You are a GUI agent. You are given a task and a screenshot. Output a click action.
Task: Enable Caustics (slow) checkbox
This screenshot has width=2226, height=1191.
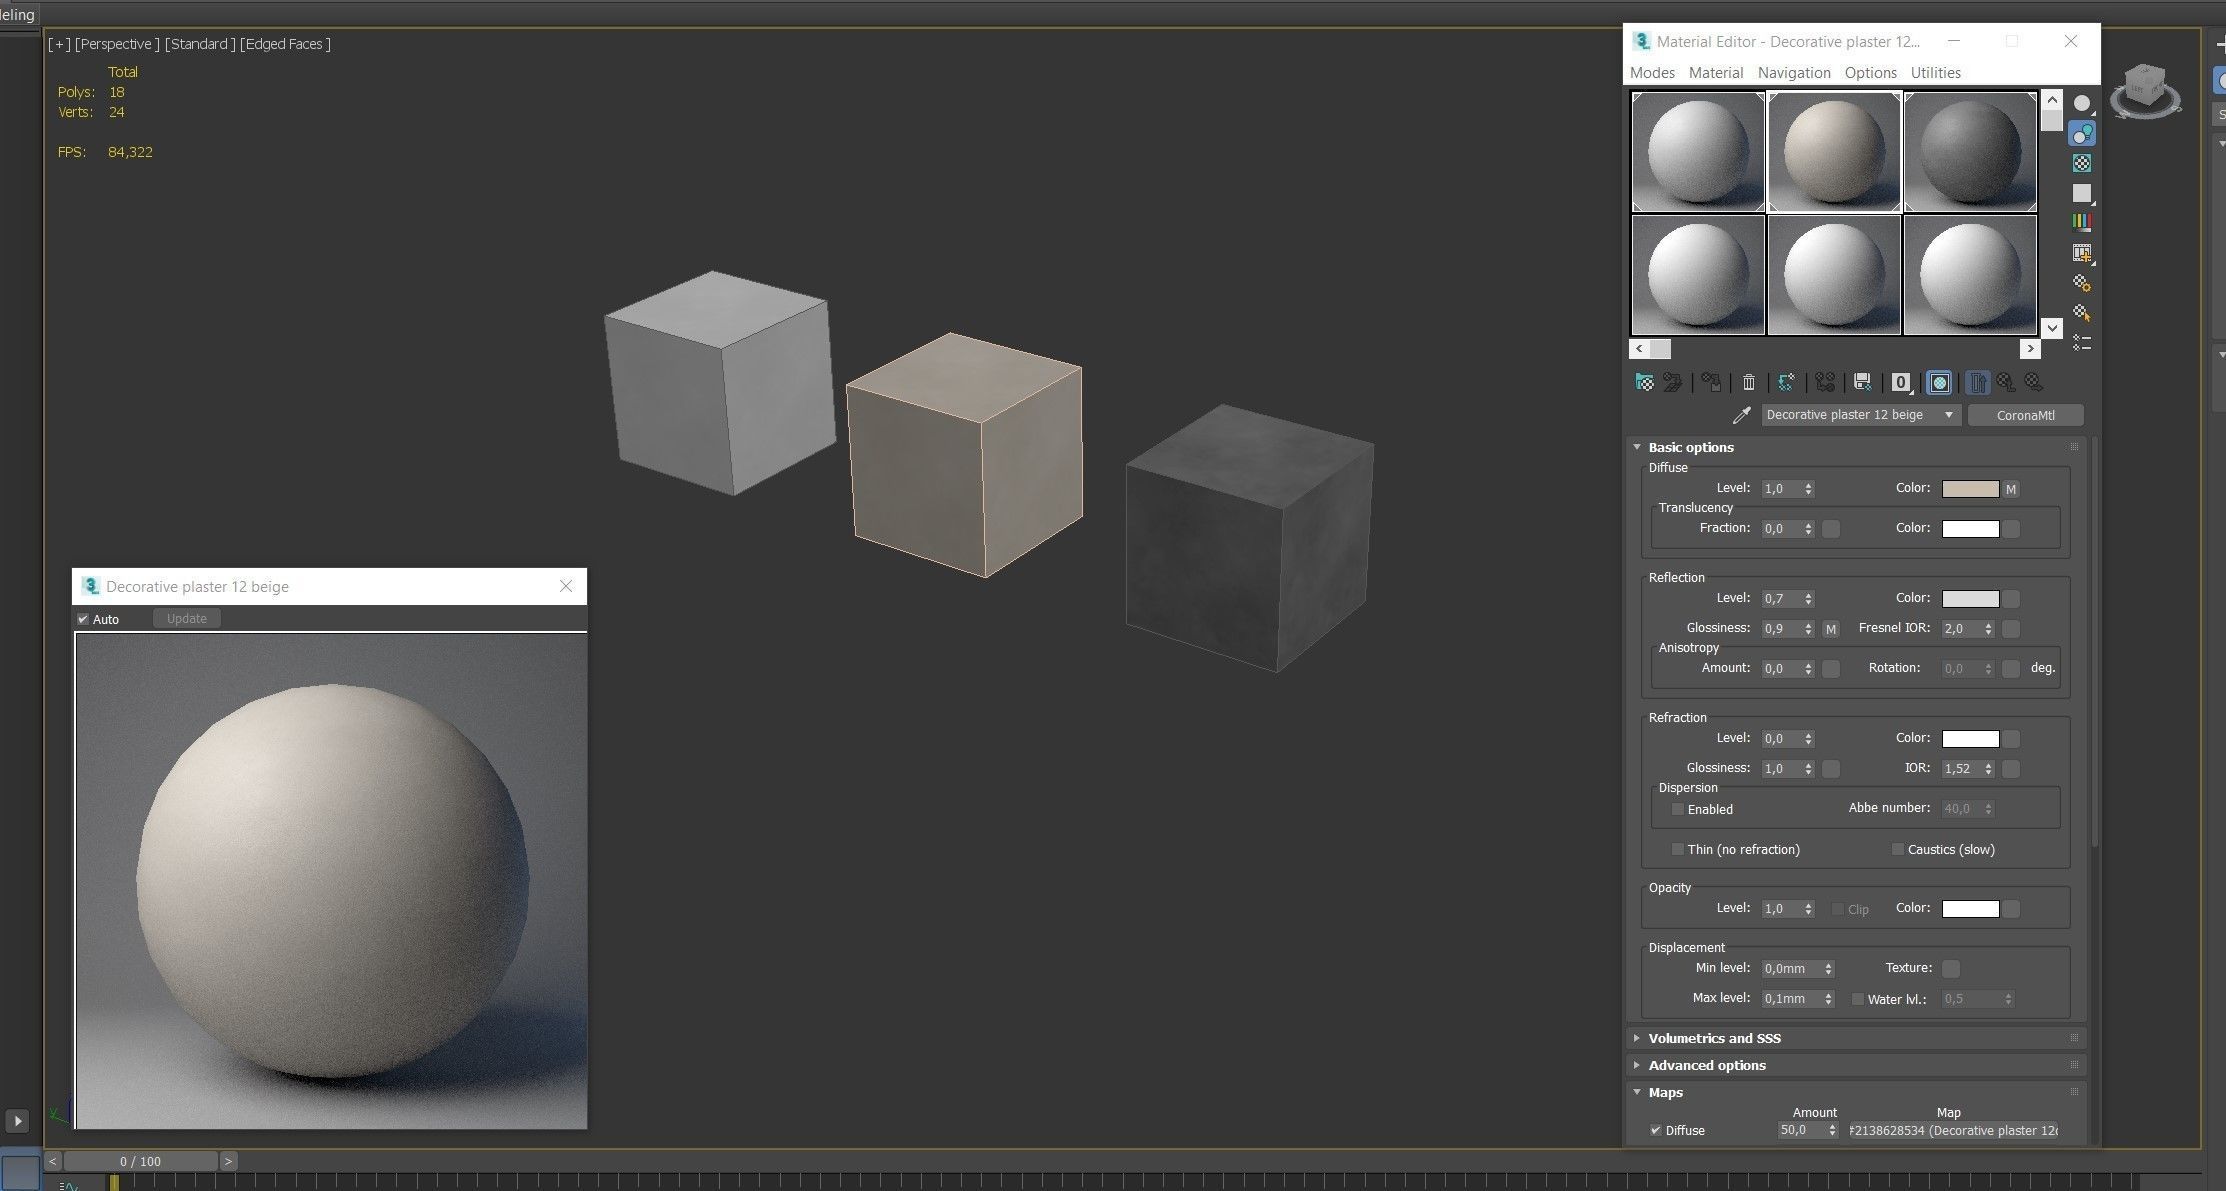1897,849
